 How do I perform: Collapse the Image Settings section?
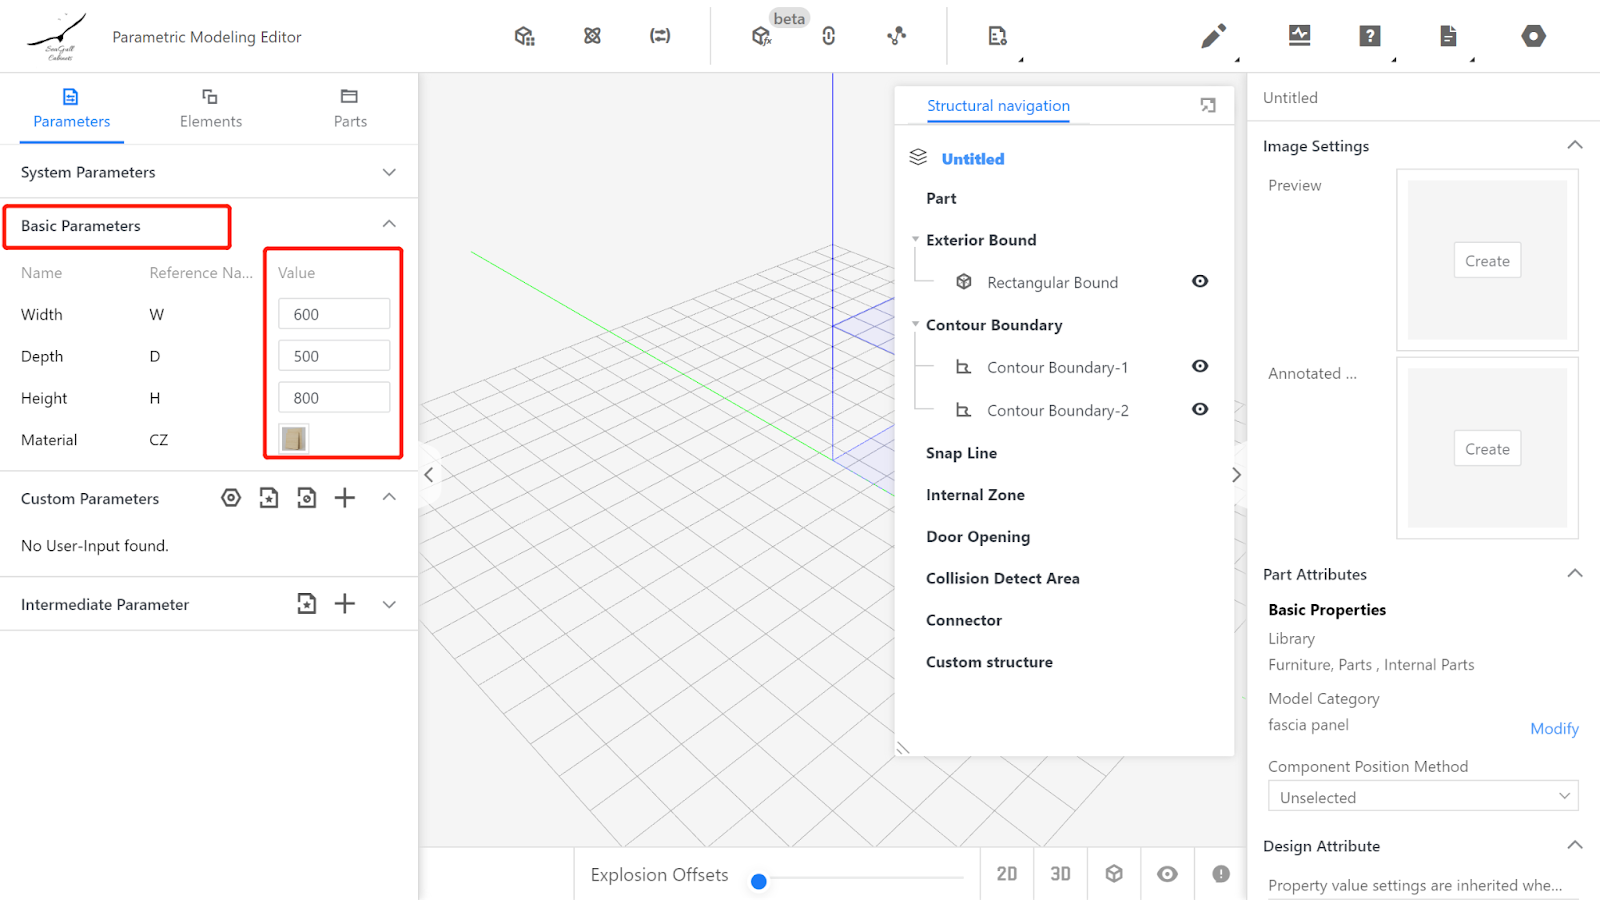[1574, 146]
